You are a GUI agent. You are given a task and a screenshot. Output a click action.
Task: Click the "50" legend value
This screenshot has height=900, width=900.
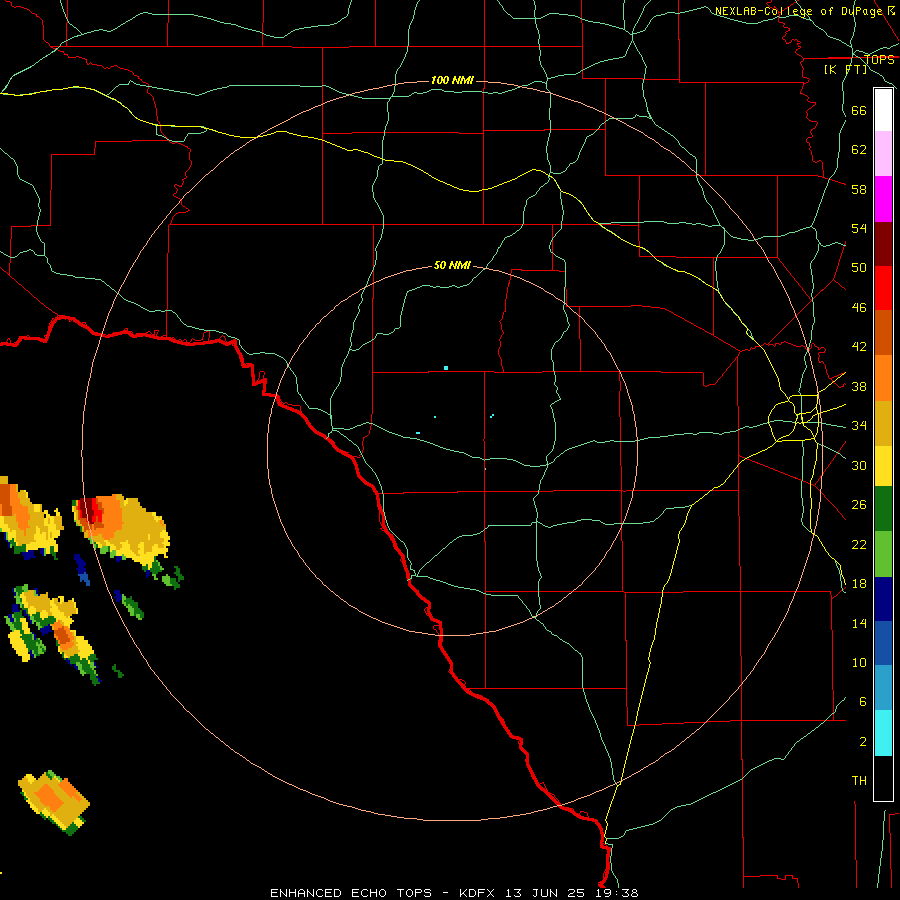coord(859,268)
